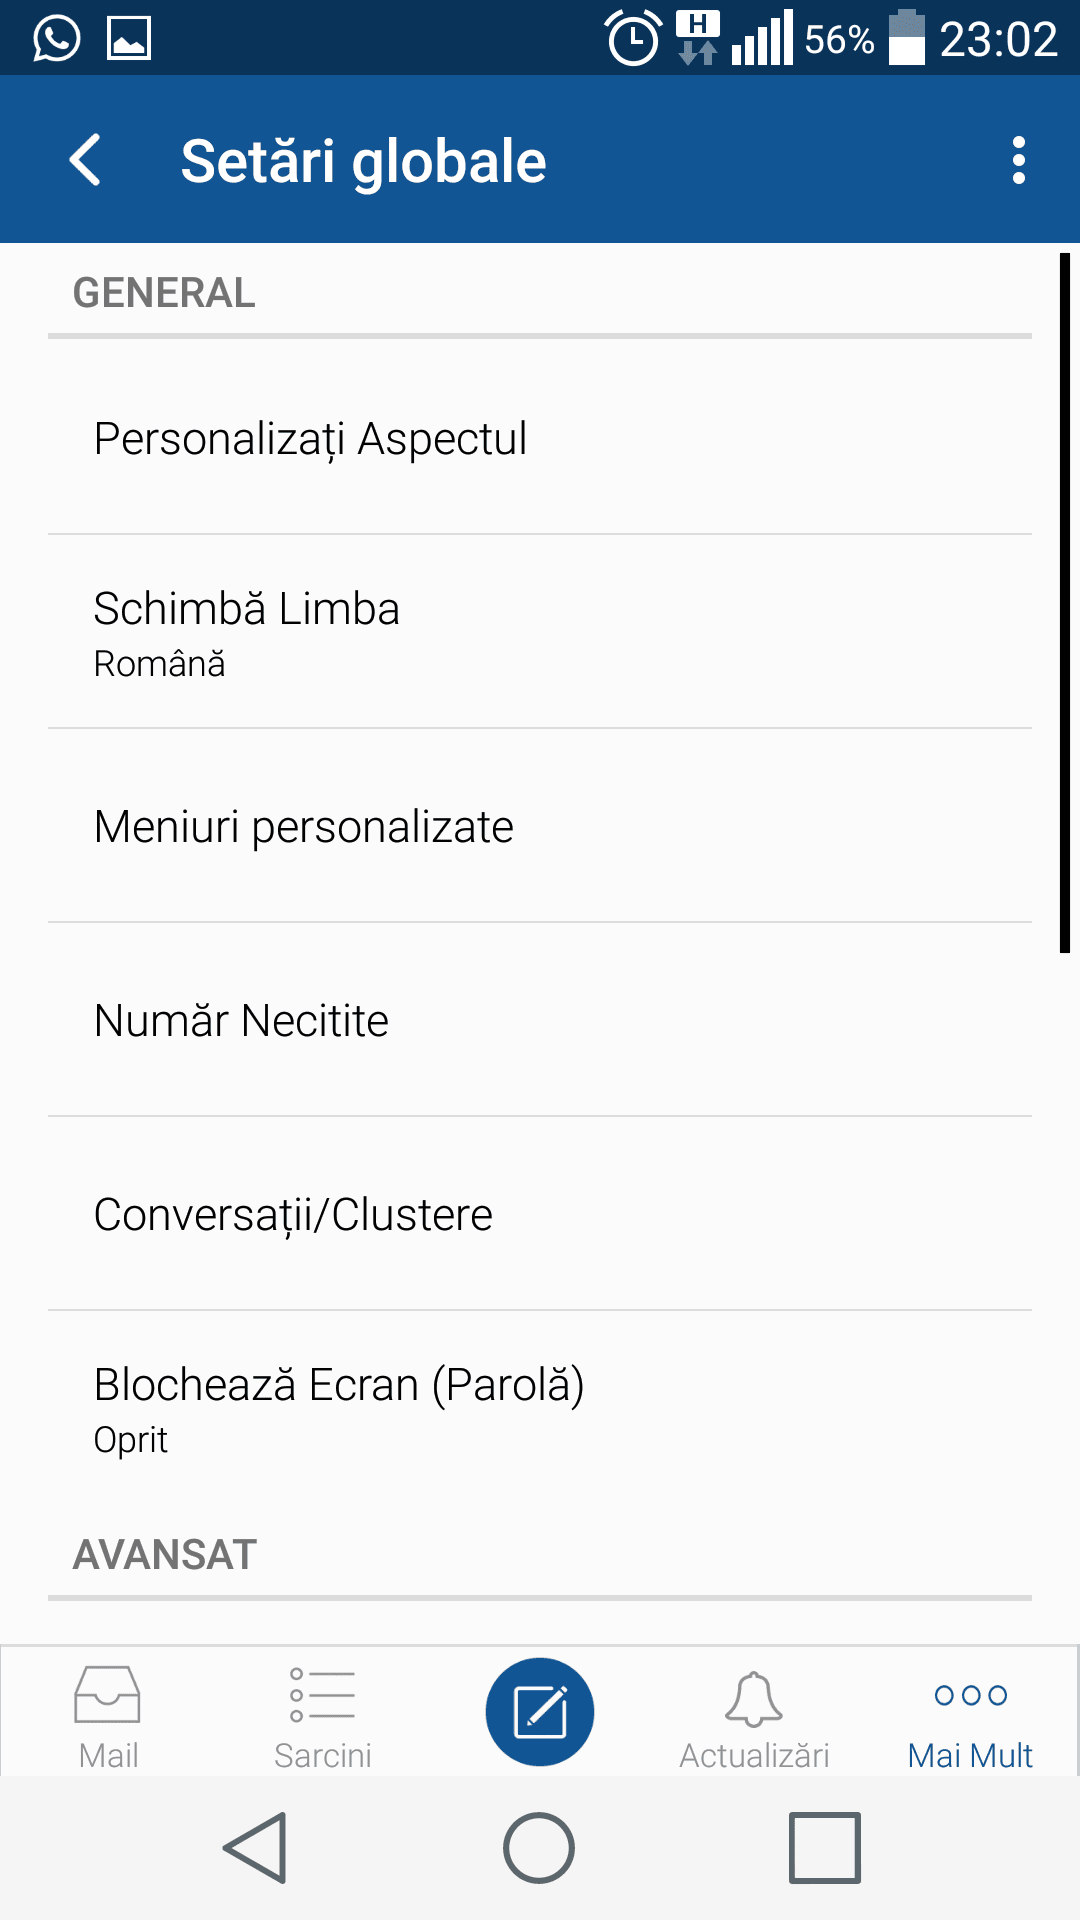The width and height of the screenshot is (1080, 1920).
Task: Open Conversații/Clustere settings
Action: tap(540, 1215)
